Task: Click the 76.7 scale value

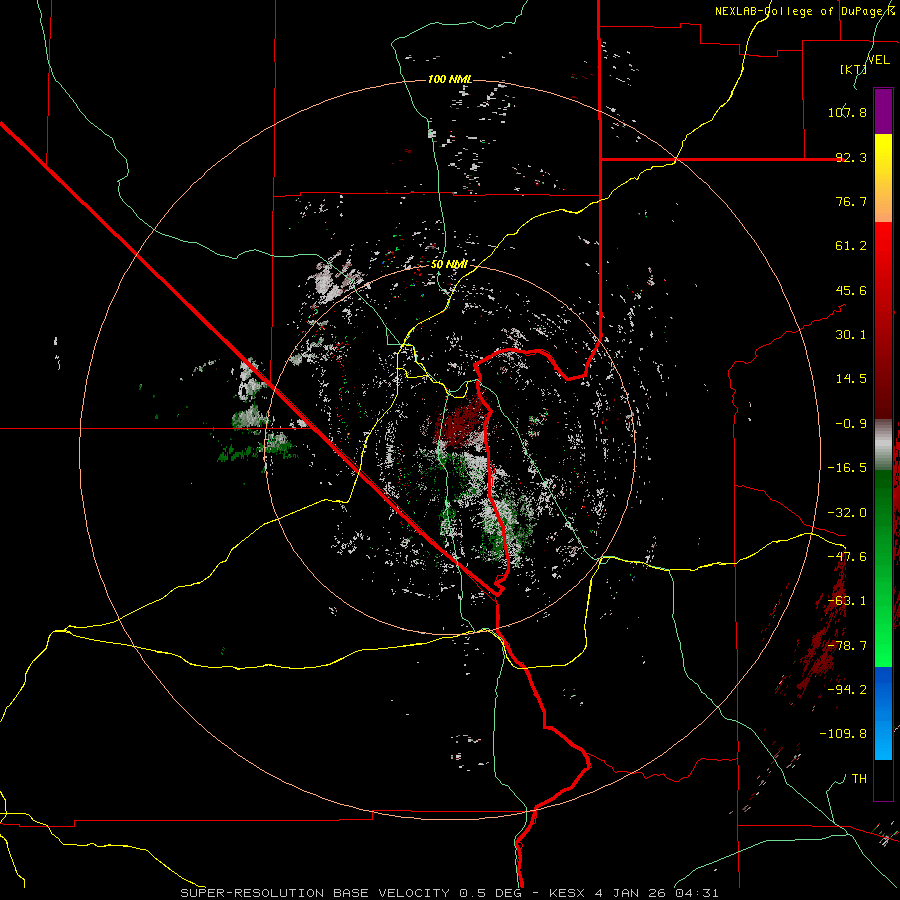Action: [851, 201]
